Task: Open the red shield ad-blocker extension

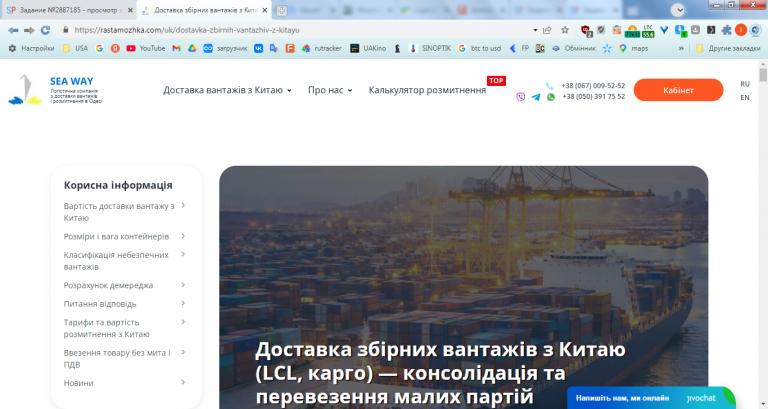Action: click(x=586, y=31)
